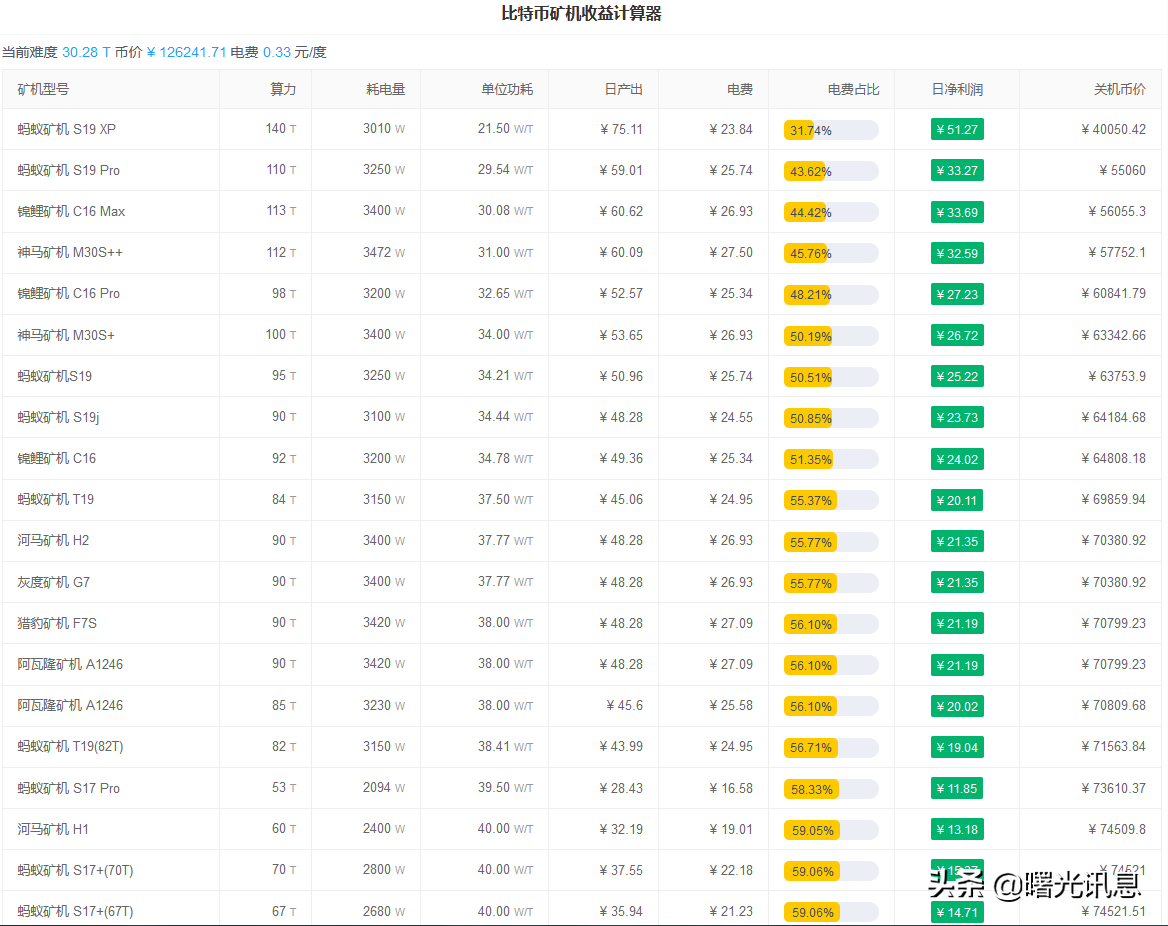
Task: Click efficiency value 21.50 W/T
Action: [505, 128]
